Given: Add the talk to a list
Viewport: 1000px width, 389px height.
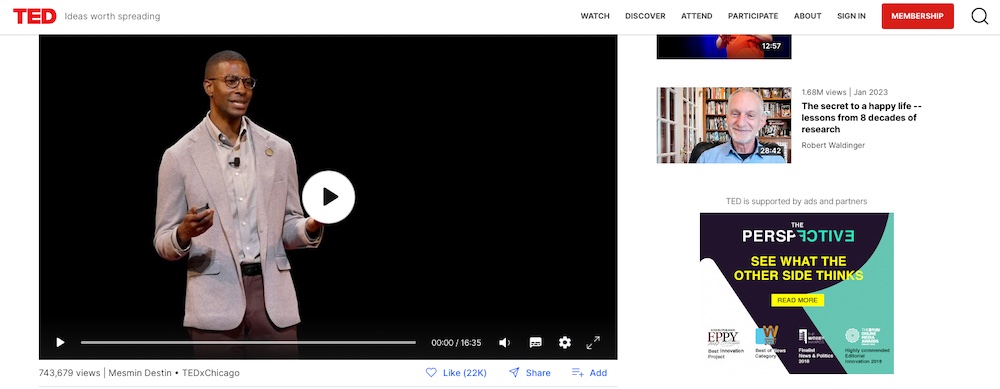Looking at the screenshot, I should [x=589, y=372].
